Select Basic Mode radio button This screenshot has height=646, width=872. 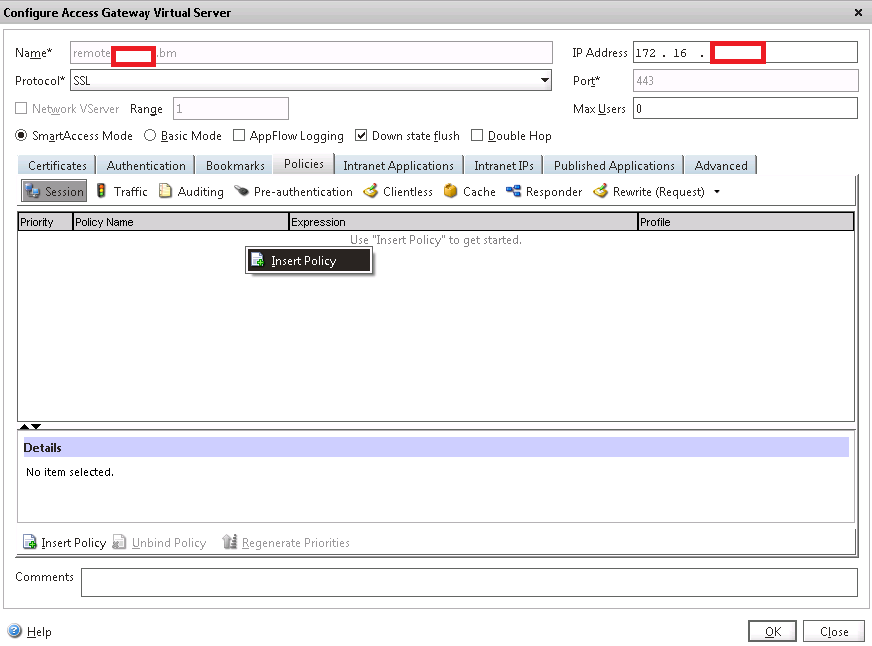click(x=150, y=135)
